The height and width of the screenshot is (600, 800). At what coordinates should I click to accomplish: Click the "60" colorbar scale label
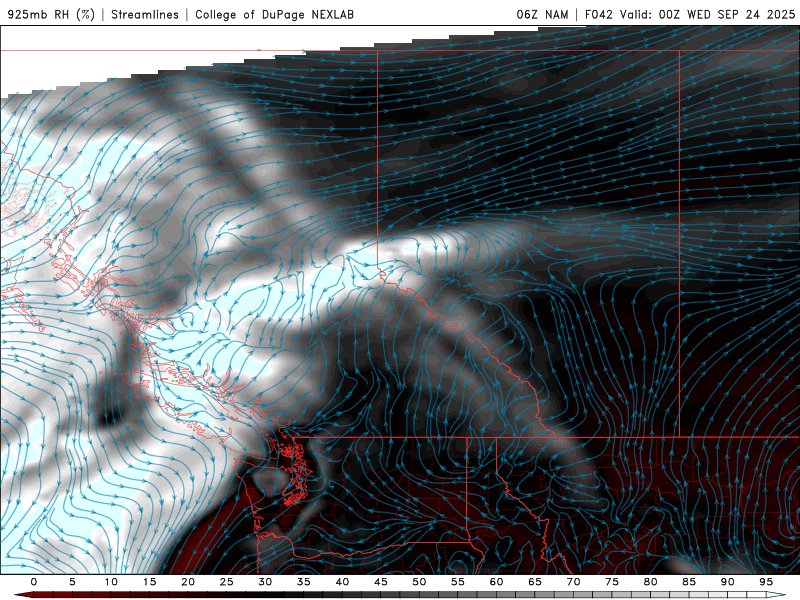(x=496, y=582)
